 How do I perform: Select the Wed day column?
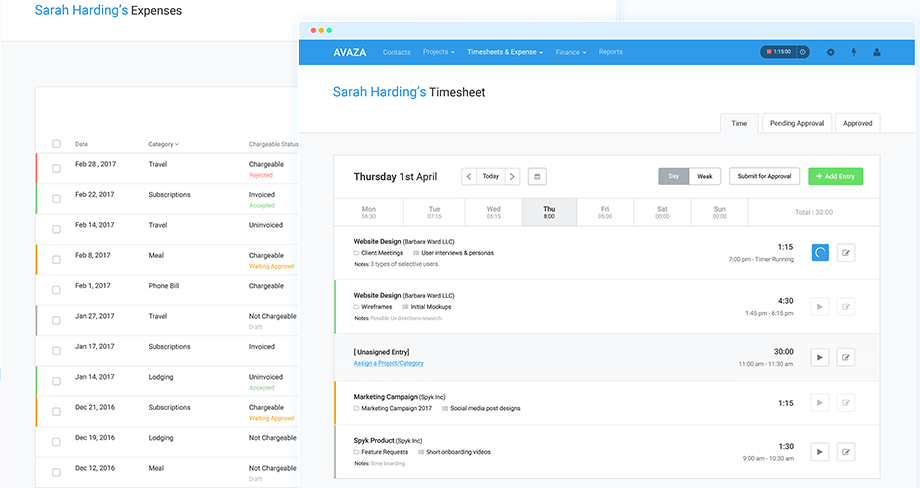[493, 212]
